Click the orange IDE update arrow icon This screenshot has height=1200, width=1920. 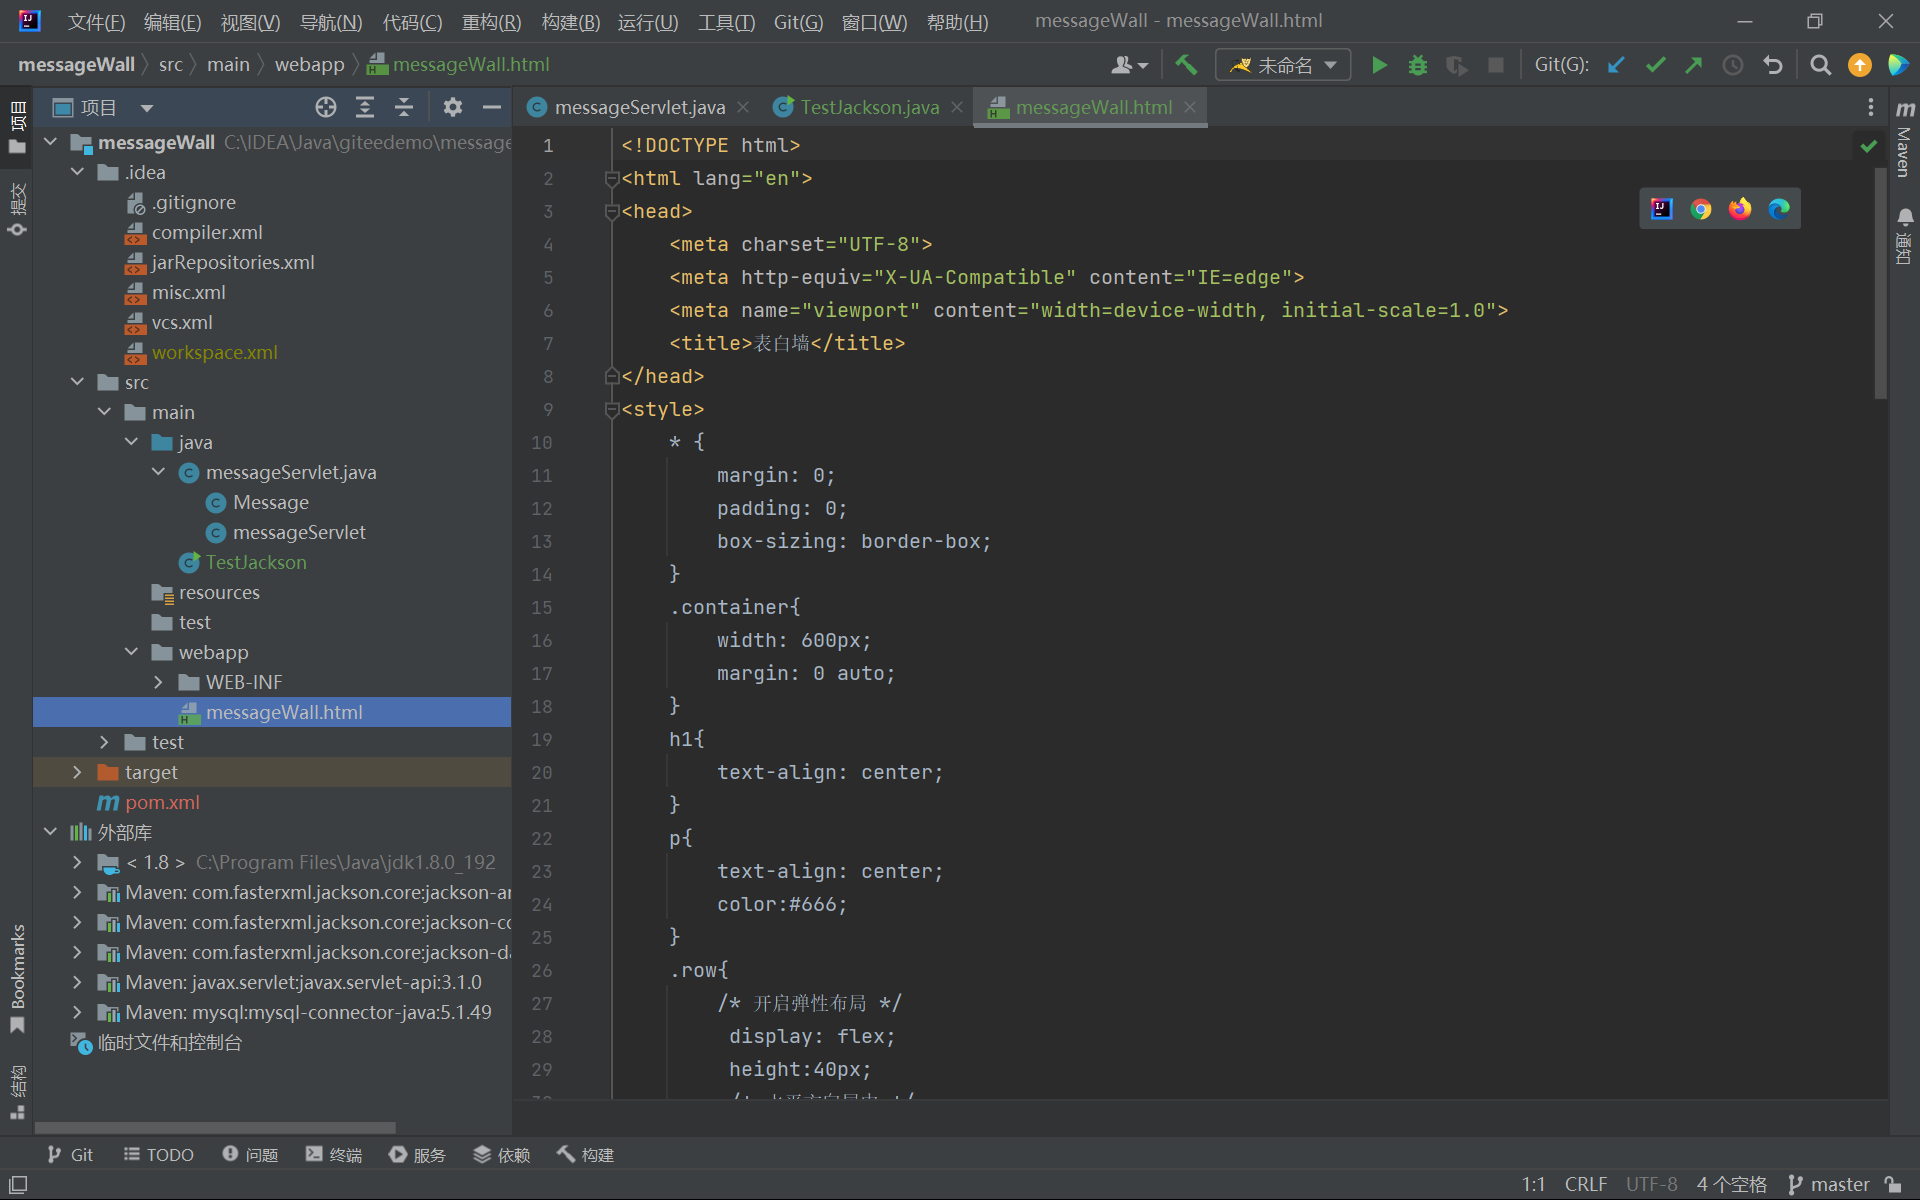1860,65
